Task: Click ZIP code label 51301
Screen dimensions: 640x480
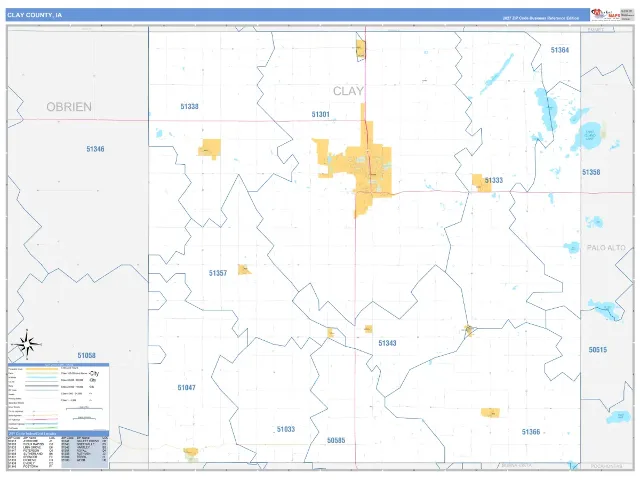Action: (320, 114)
